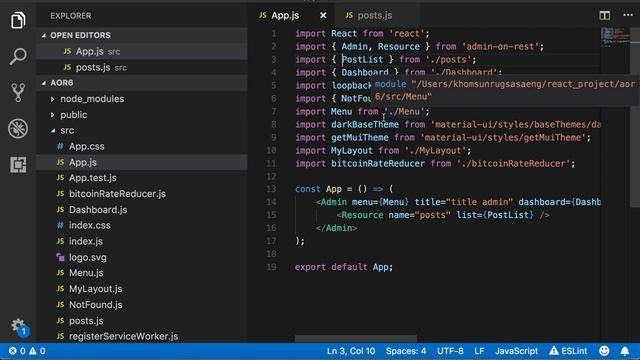Open Source Control view
Viewport: 640px width, 360px height.
(x=18, y=92)
